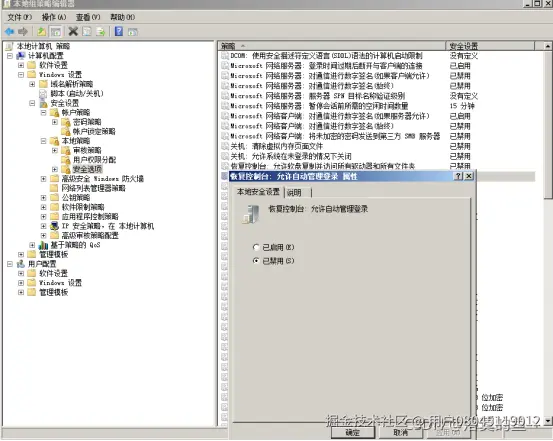The width and height of the screenshot is (553, 441).
Task: Click the 用户权限分配 folder icon
Action: click(x=66, y=160)
